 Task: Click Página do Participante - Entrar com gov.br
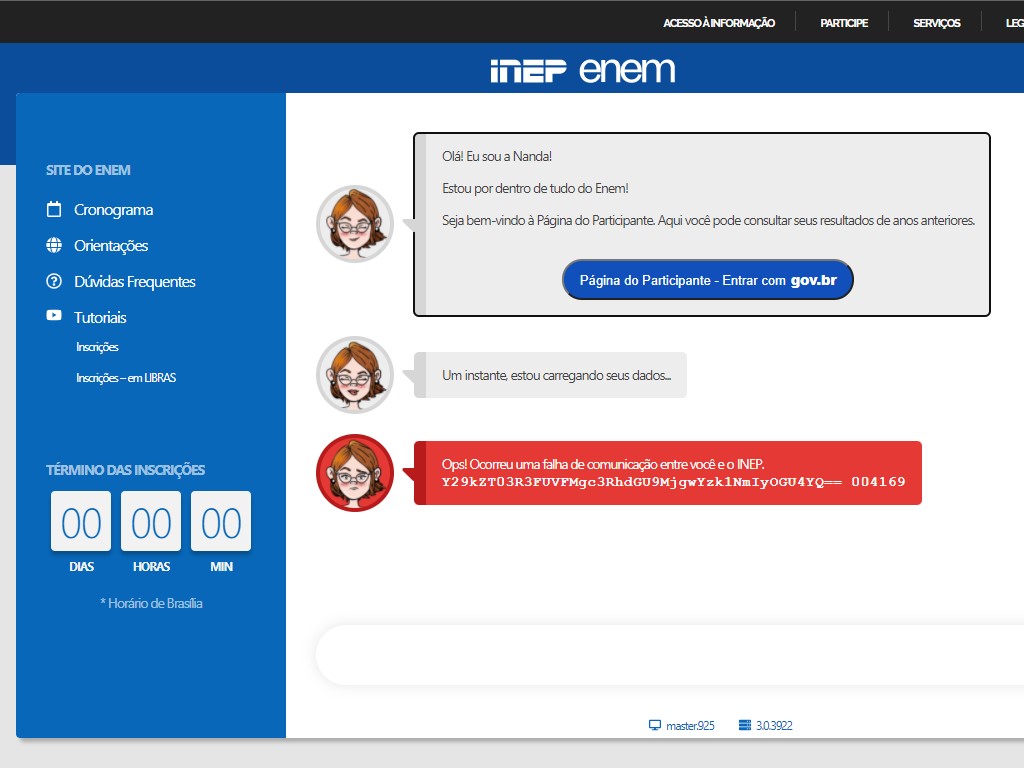click(x=708, y=280)
